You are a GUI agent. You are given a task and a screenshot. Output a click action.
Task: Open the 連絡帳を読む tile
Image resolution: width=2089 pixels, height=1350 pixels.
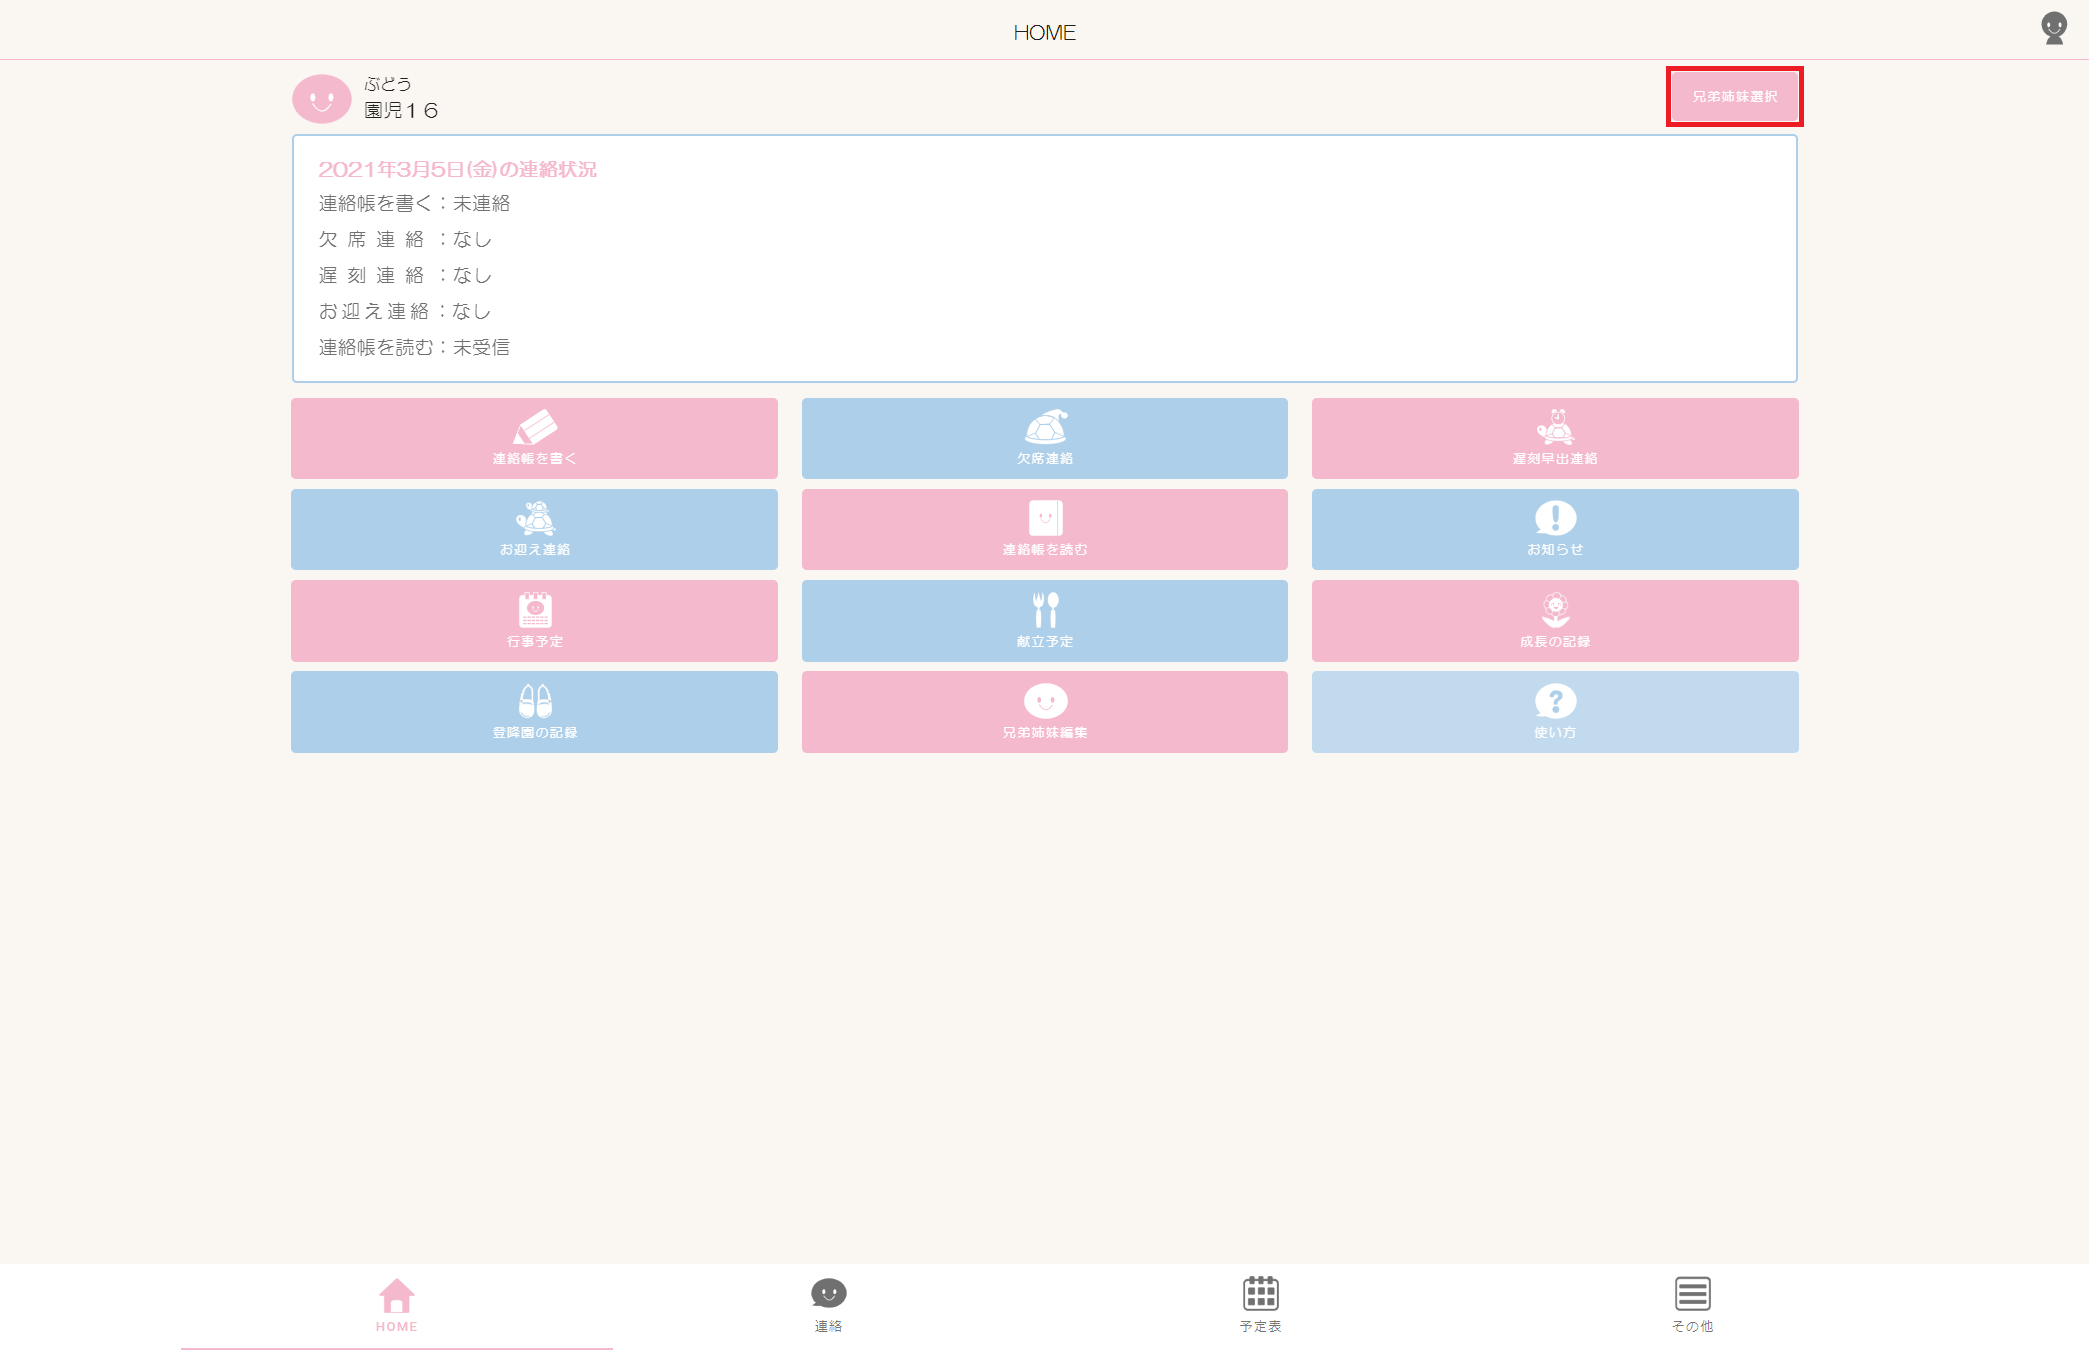(1044, 529)
